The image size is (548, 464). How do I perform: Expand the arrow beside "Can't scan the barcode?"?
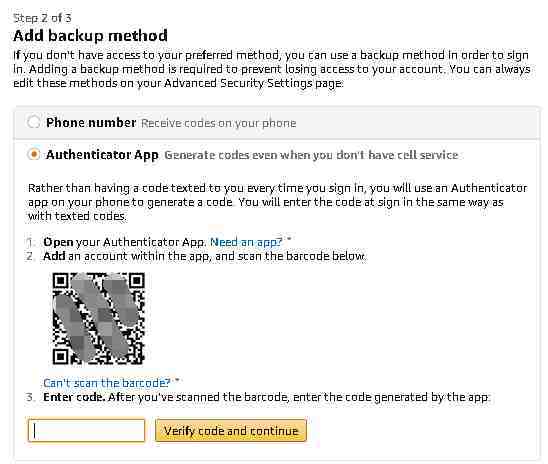177,380
